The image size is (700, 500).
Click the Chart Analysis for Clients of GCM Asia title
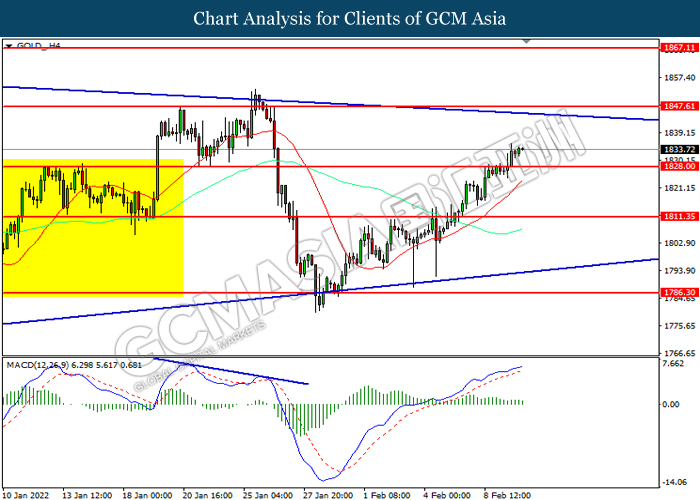click(x=350, y=19)
